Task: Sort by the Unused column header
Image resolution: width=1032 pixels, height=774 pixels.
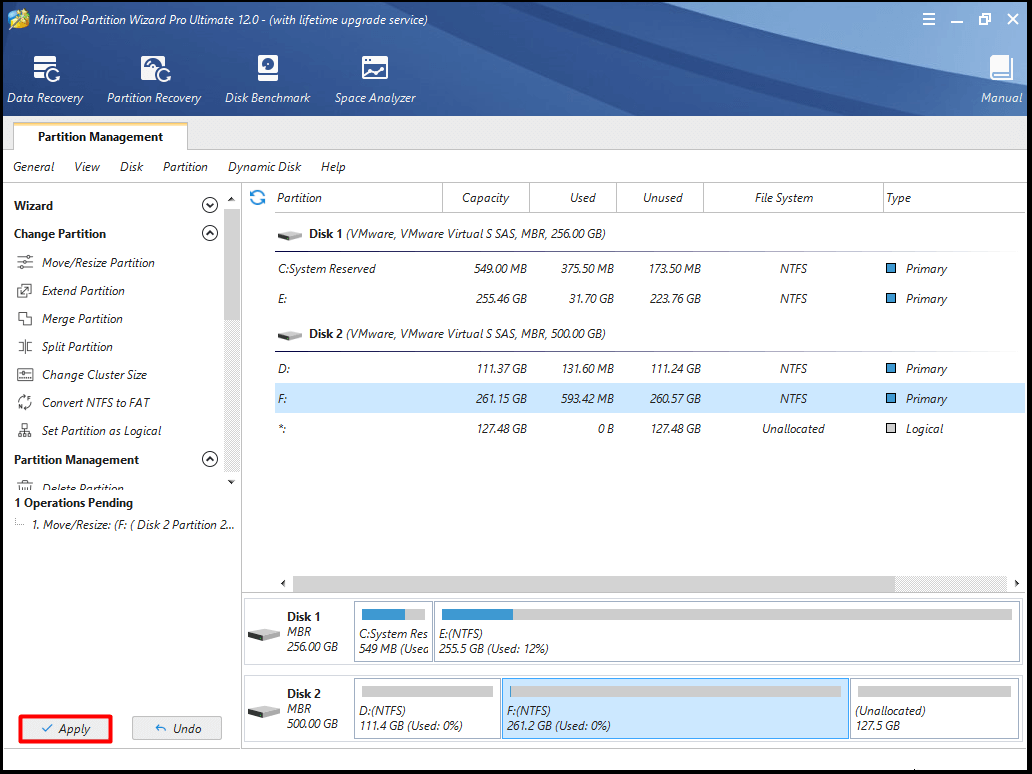Action: [660, 197]
